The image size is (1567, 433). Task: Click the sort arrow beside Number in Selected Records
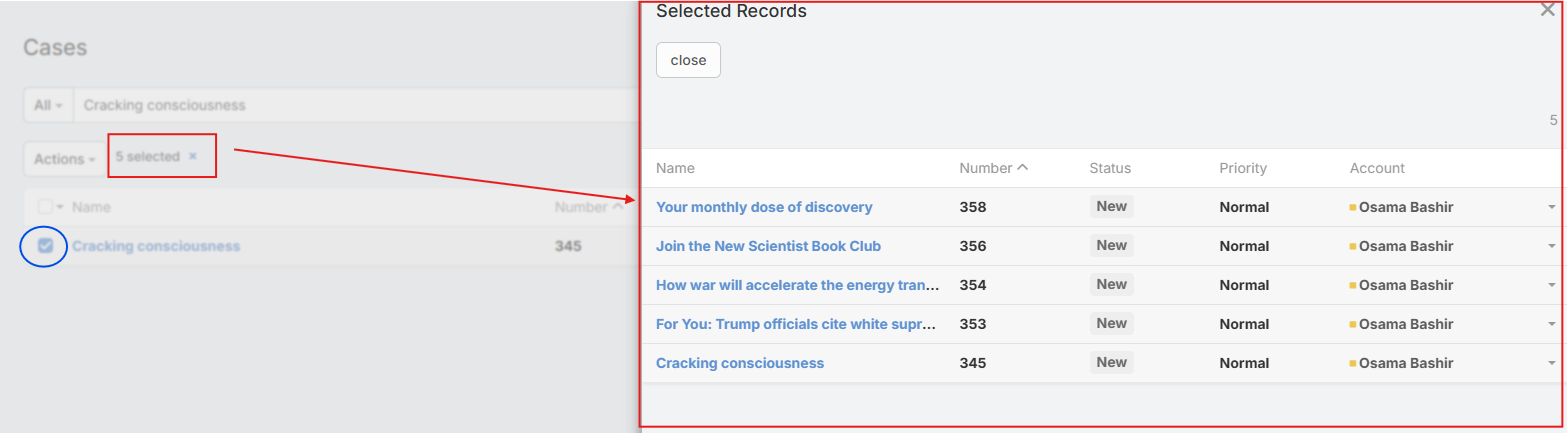(x=1022, y=168)
